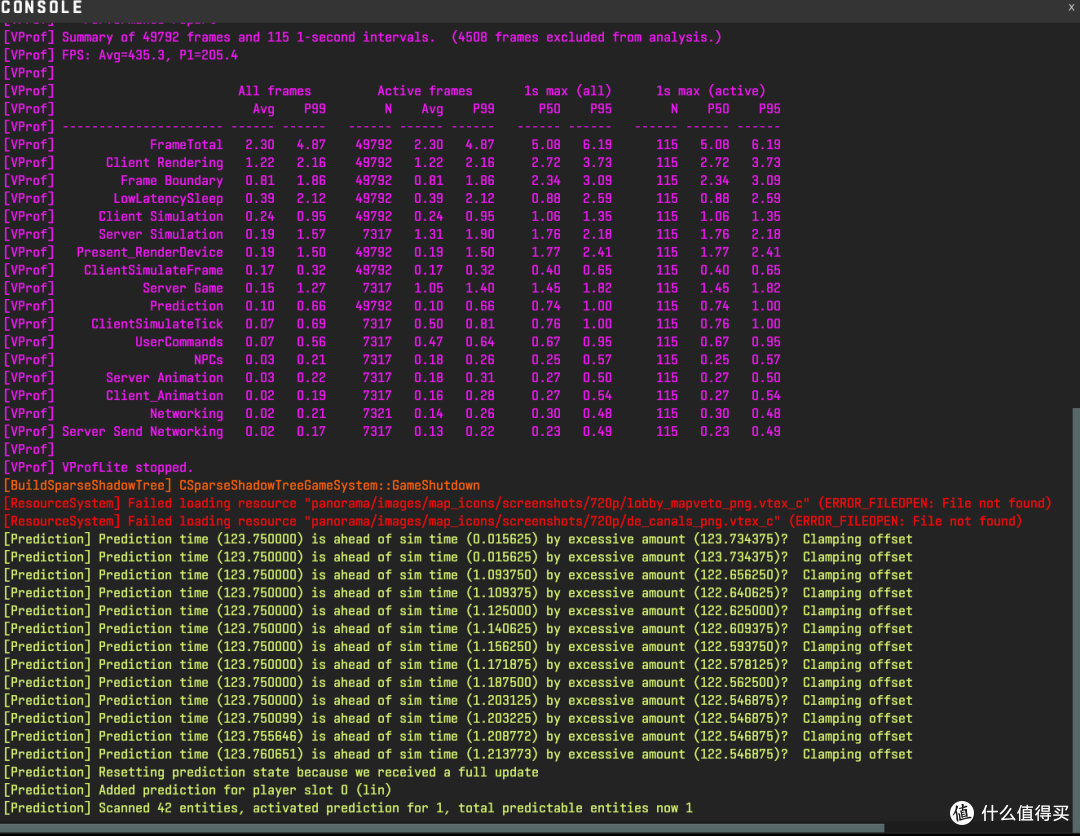This screenshot has width=1080, height=836.
Task: Click the 'All frames' column header
Action: tap(274, 91)
